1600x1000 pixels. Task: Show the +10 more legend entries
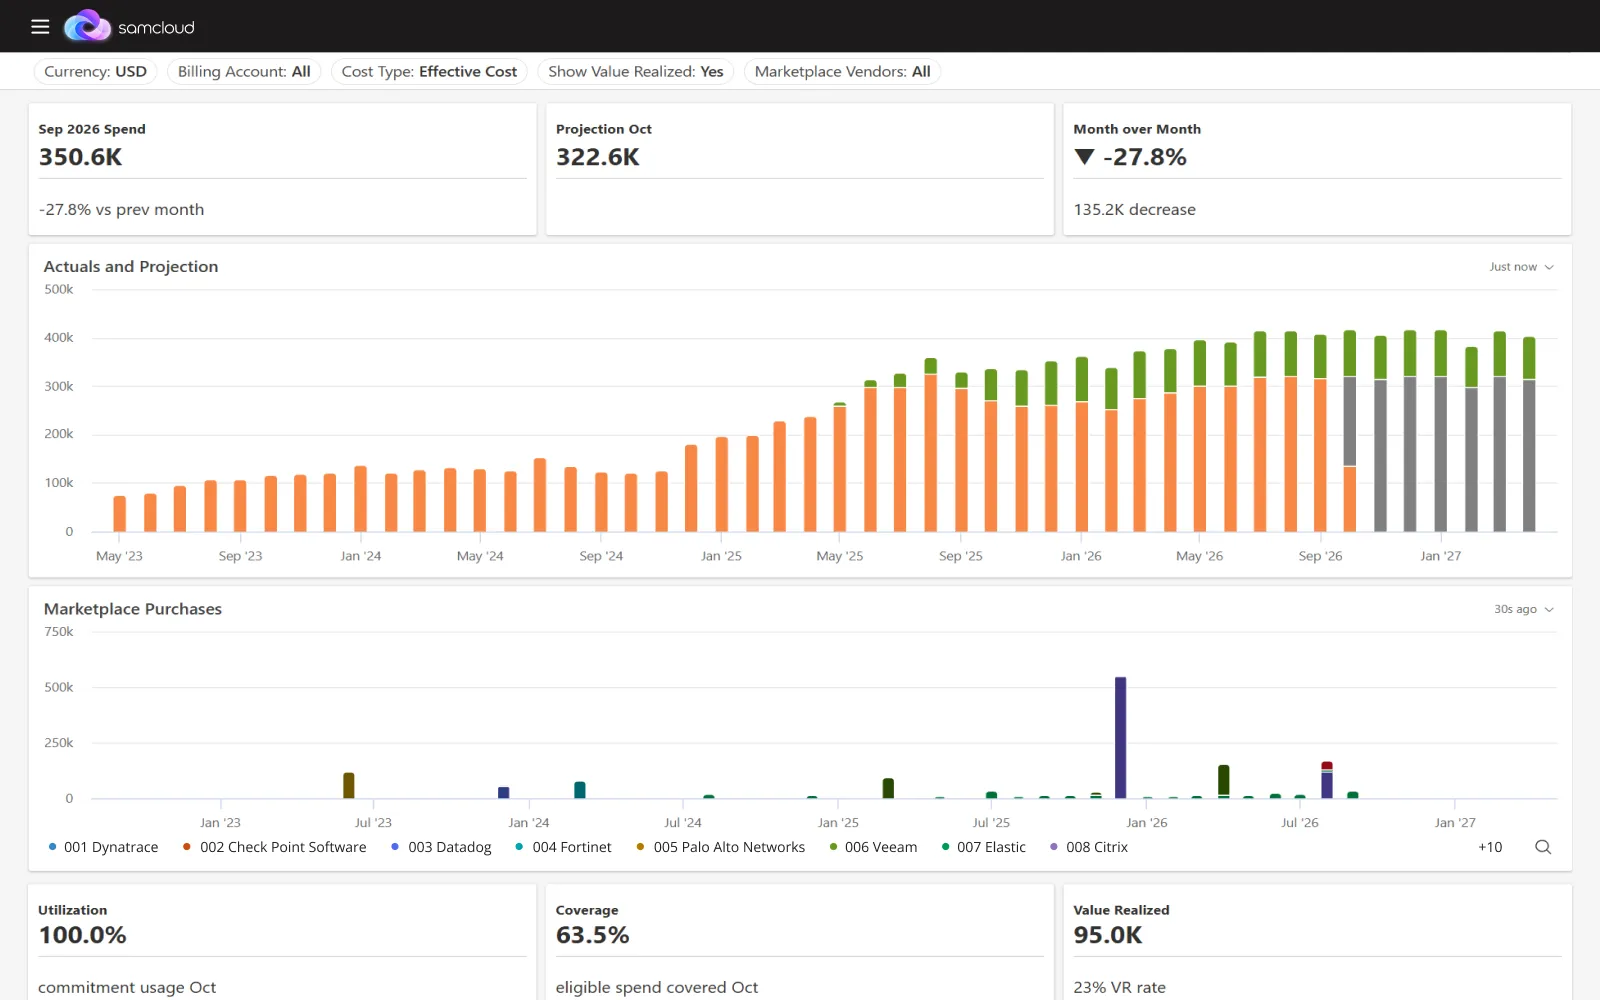pos(1490,847)
